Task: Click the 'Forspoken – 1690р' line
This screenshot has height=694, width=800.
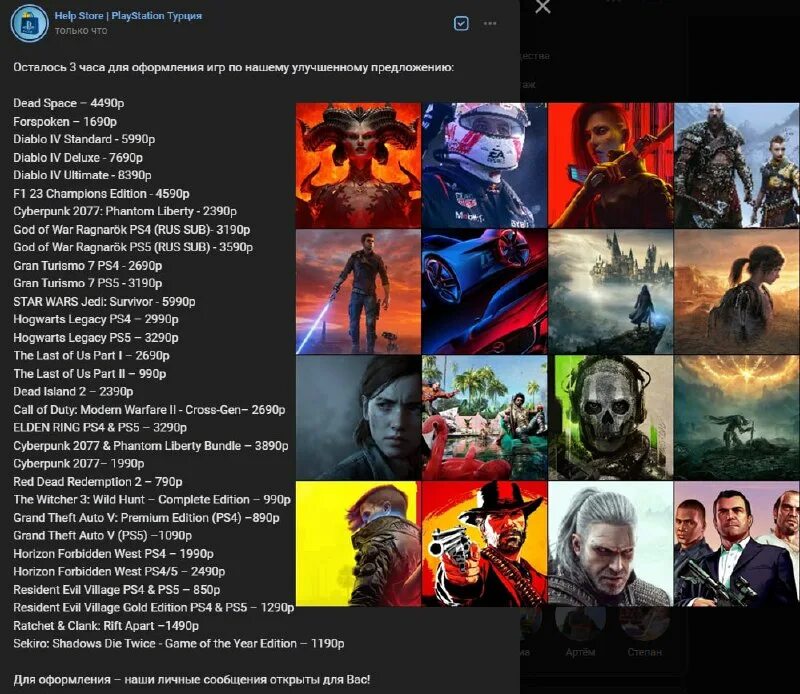Action: pos(65,121)
